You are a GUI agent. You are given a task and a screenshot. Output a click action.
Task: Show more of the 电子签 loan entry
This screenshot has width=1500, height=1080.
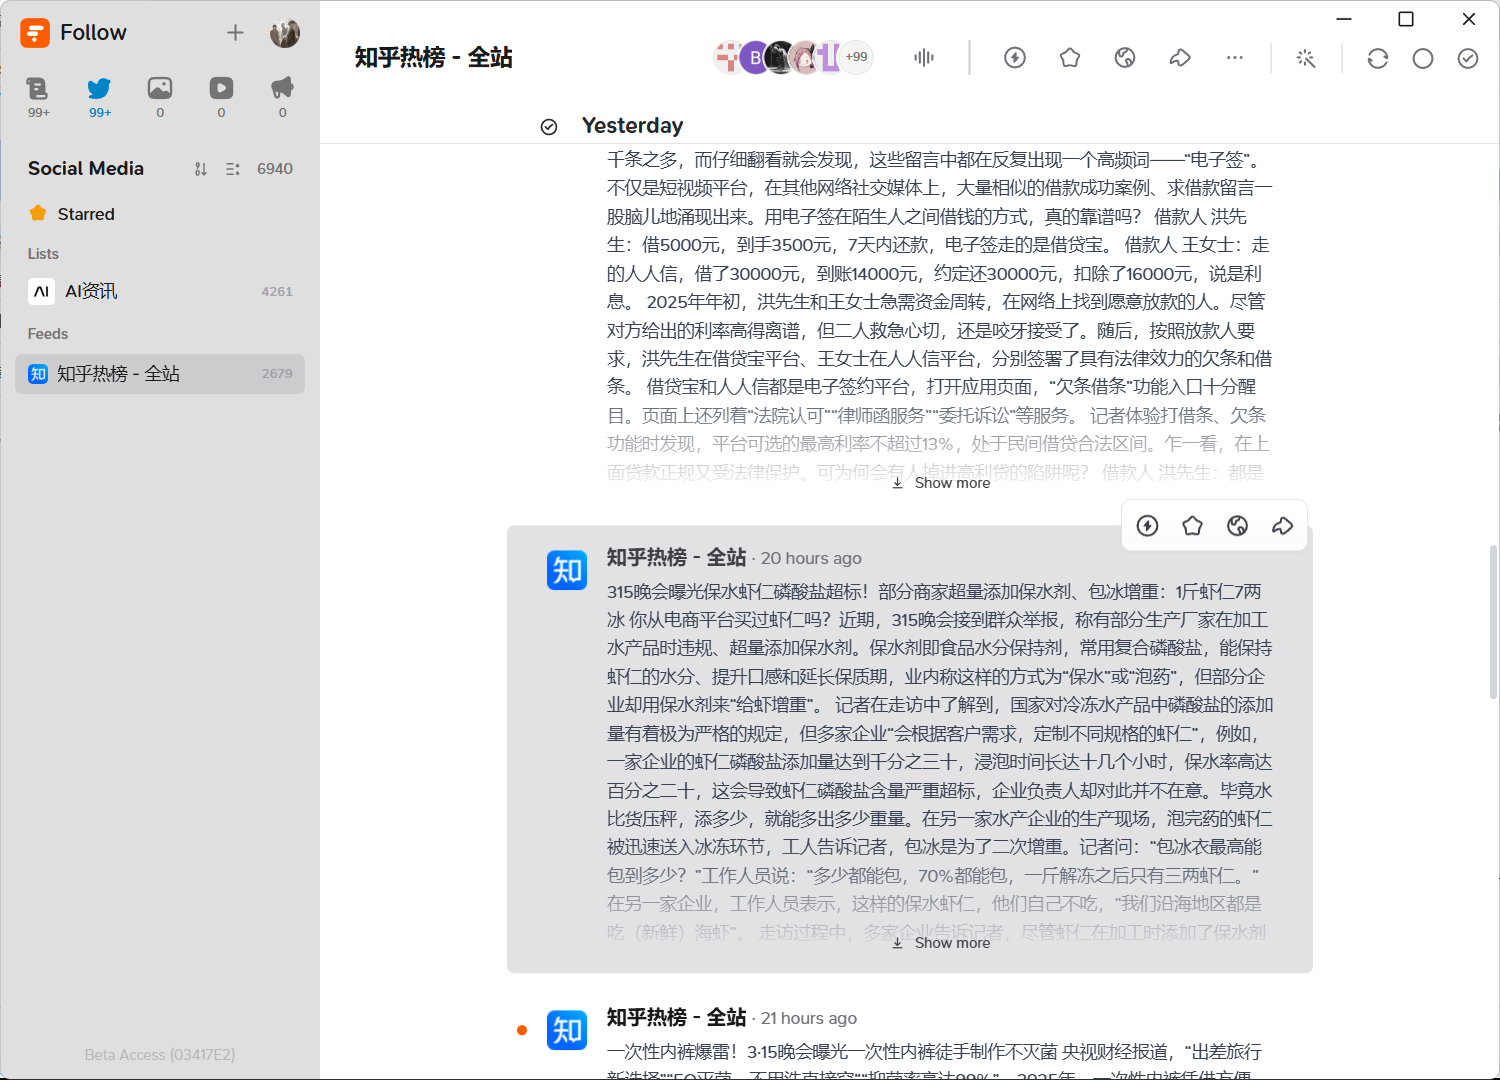click(941, 483)
